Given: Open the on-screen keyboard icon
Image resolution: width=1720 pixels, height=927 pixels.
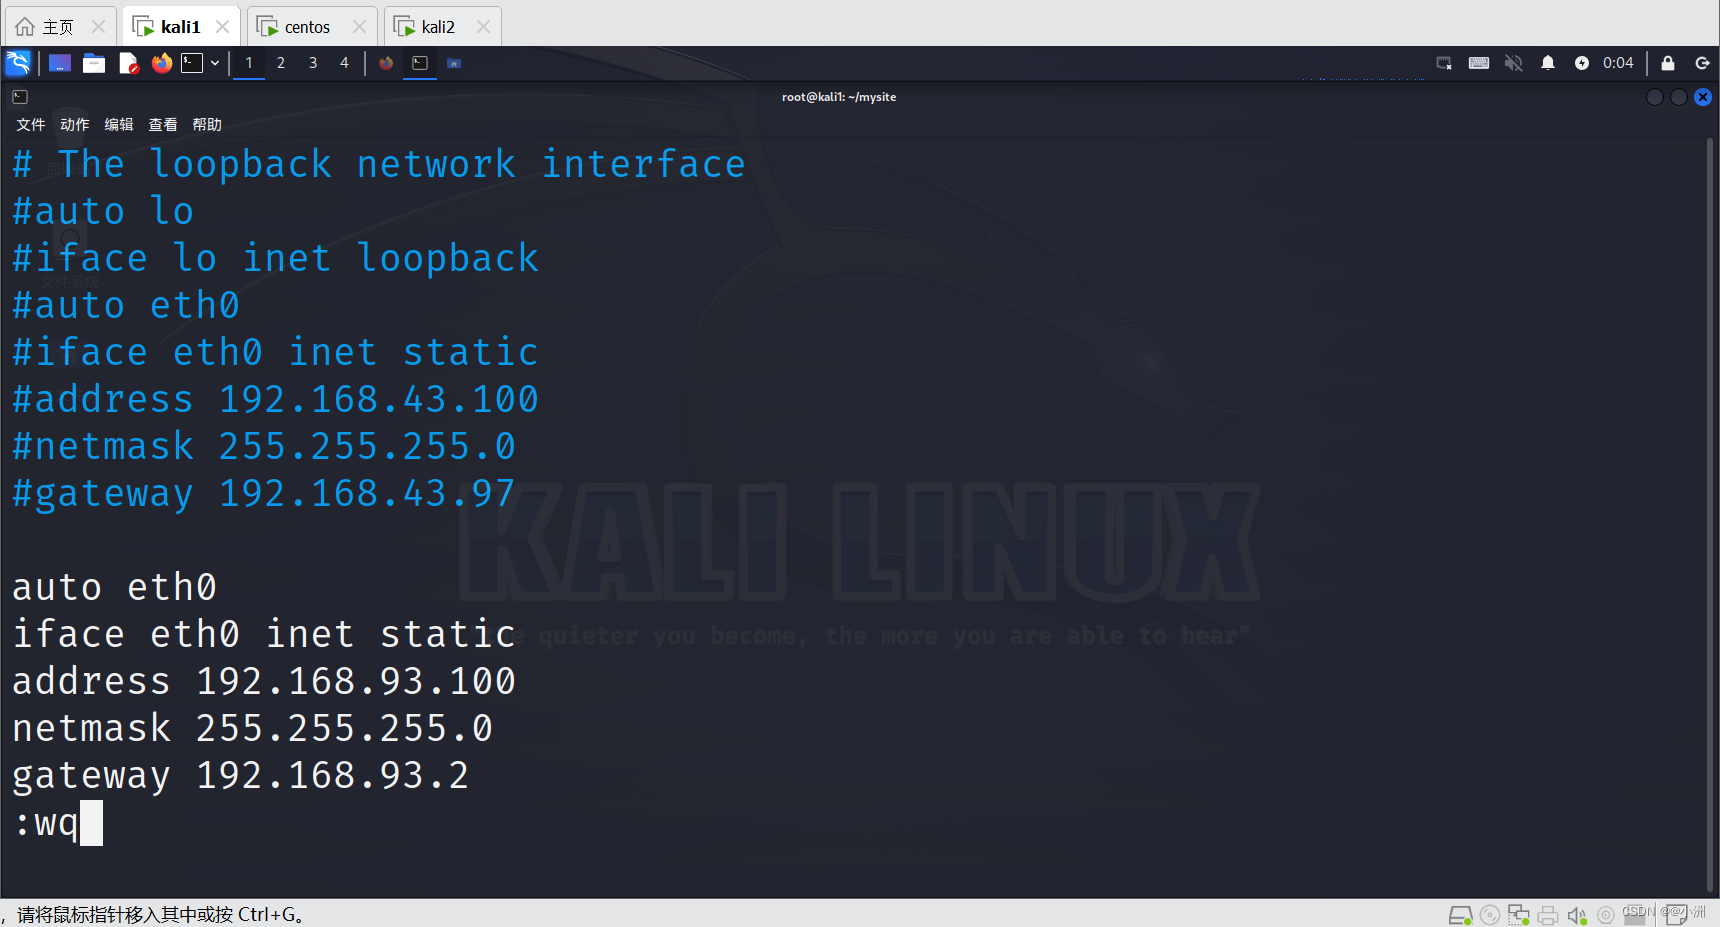Looking at the screenshot, I should click(x=1478, y=62).
